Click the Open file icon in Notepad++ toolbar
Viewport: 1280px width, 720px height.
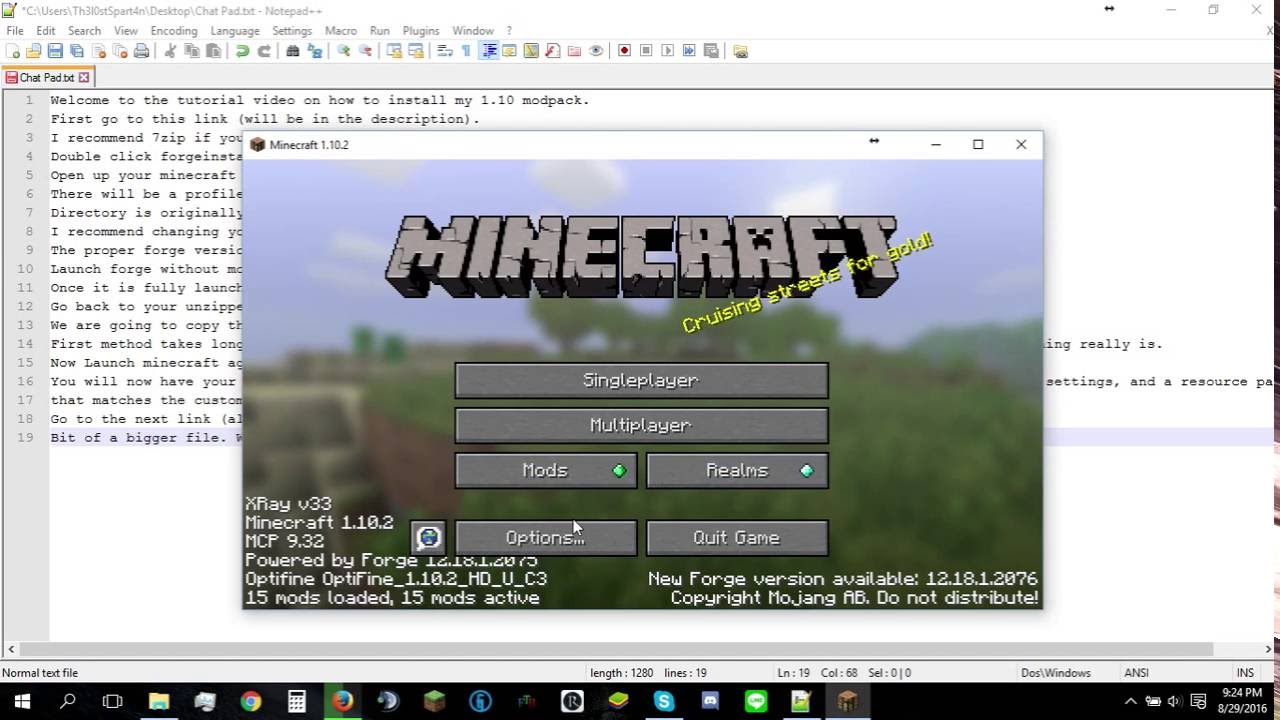pos(34,51)
